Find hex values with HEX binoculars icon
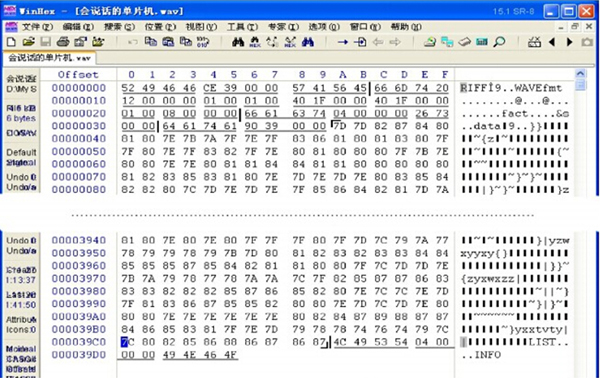Image resolution: width=600 pixels, height=378 pixels. click(255, 42)
